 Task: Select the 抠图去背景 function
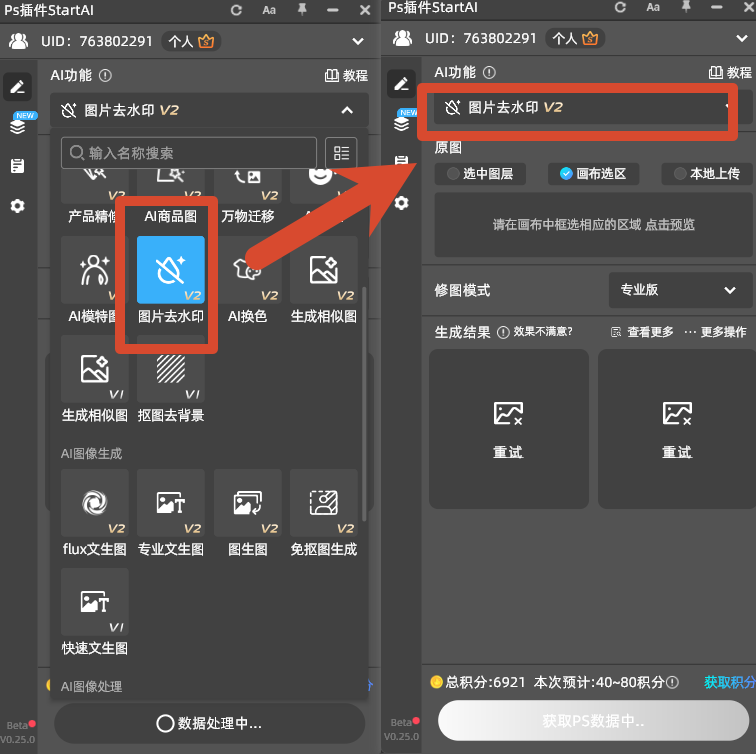pos(171,379)
